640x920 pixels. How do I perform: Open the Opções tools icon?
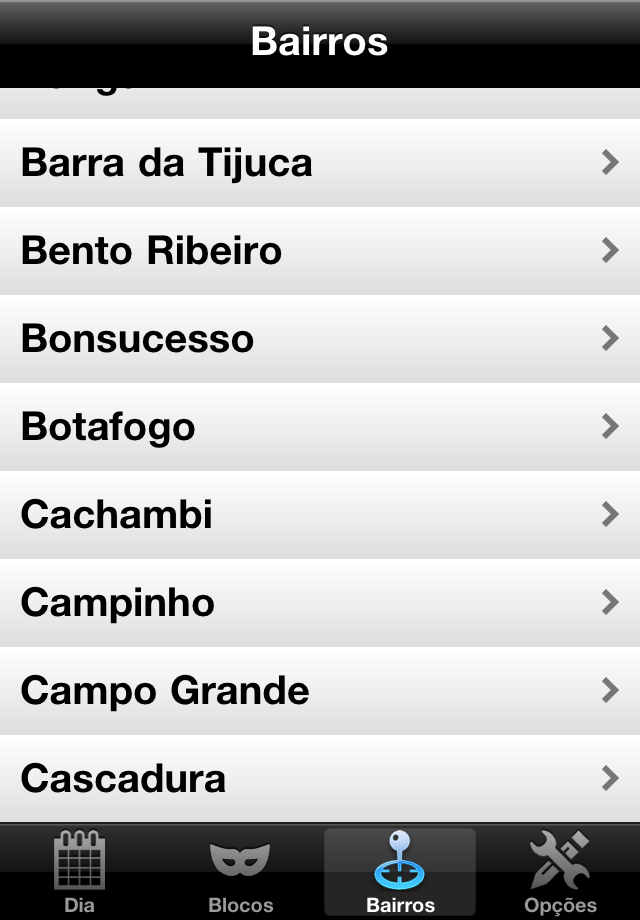coord(560,860)
